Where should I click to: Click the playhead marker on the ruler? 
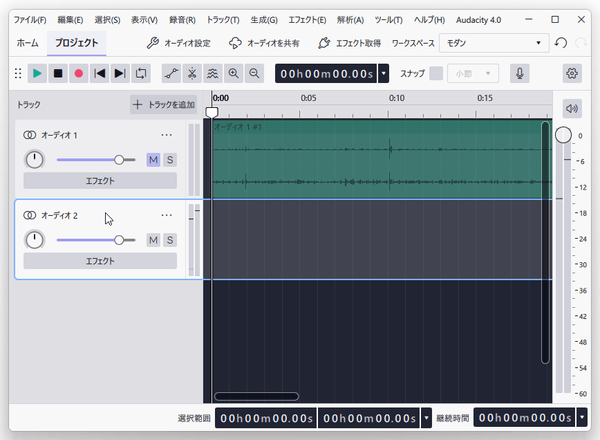(212, 112)
